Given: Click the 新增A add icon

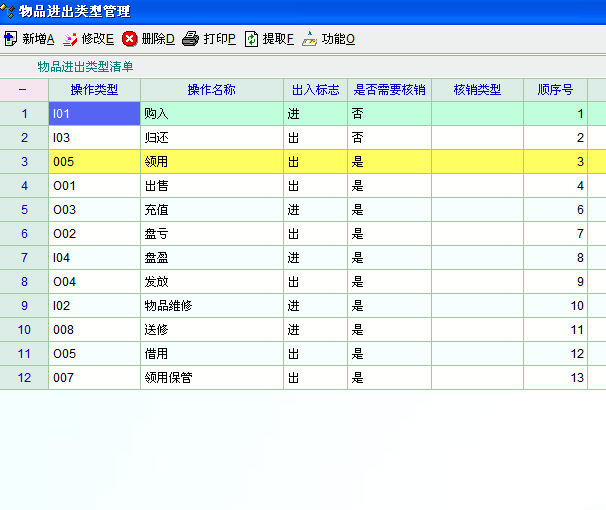Looking at the screenshot, I should tap(11, 39).
